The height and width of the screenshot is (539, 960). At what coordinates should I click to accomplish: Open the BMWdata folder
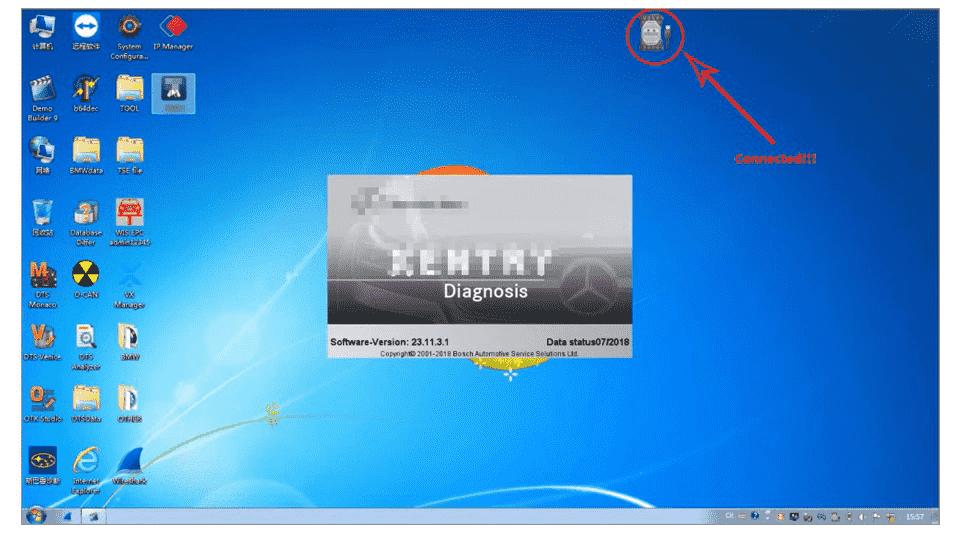click(86, 156)
